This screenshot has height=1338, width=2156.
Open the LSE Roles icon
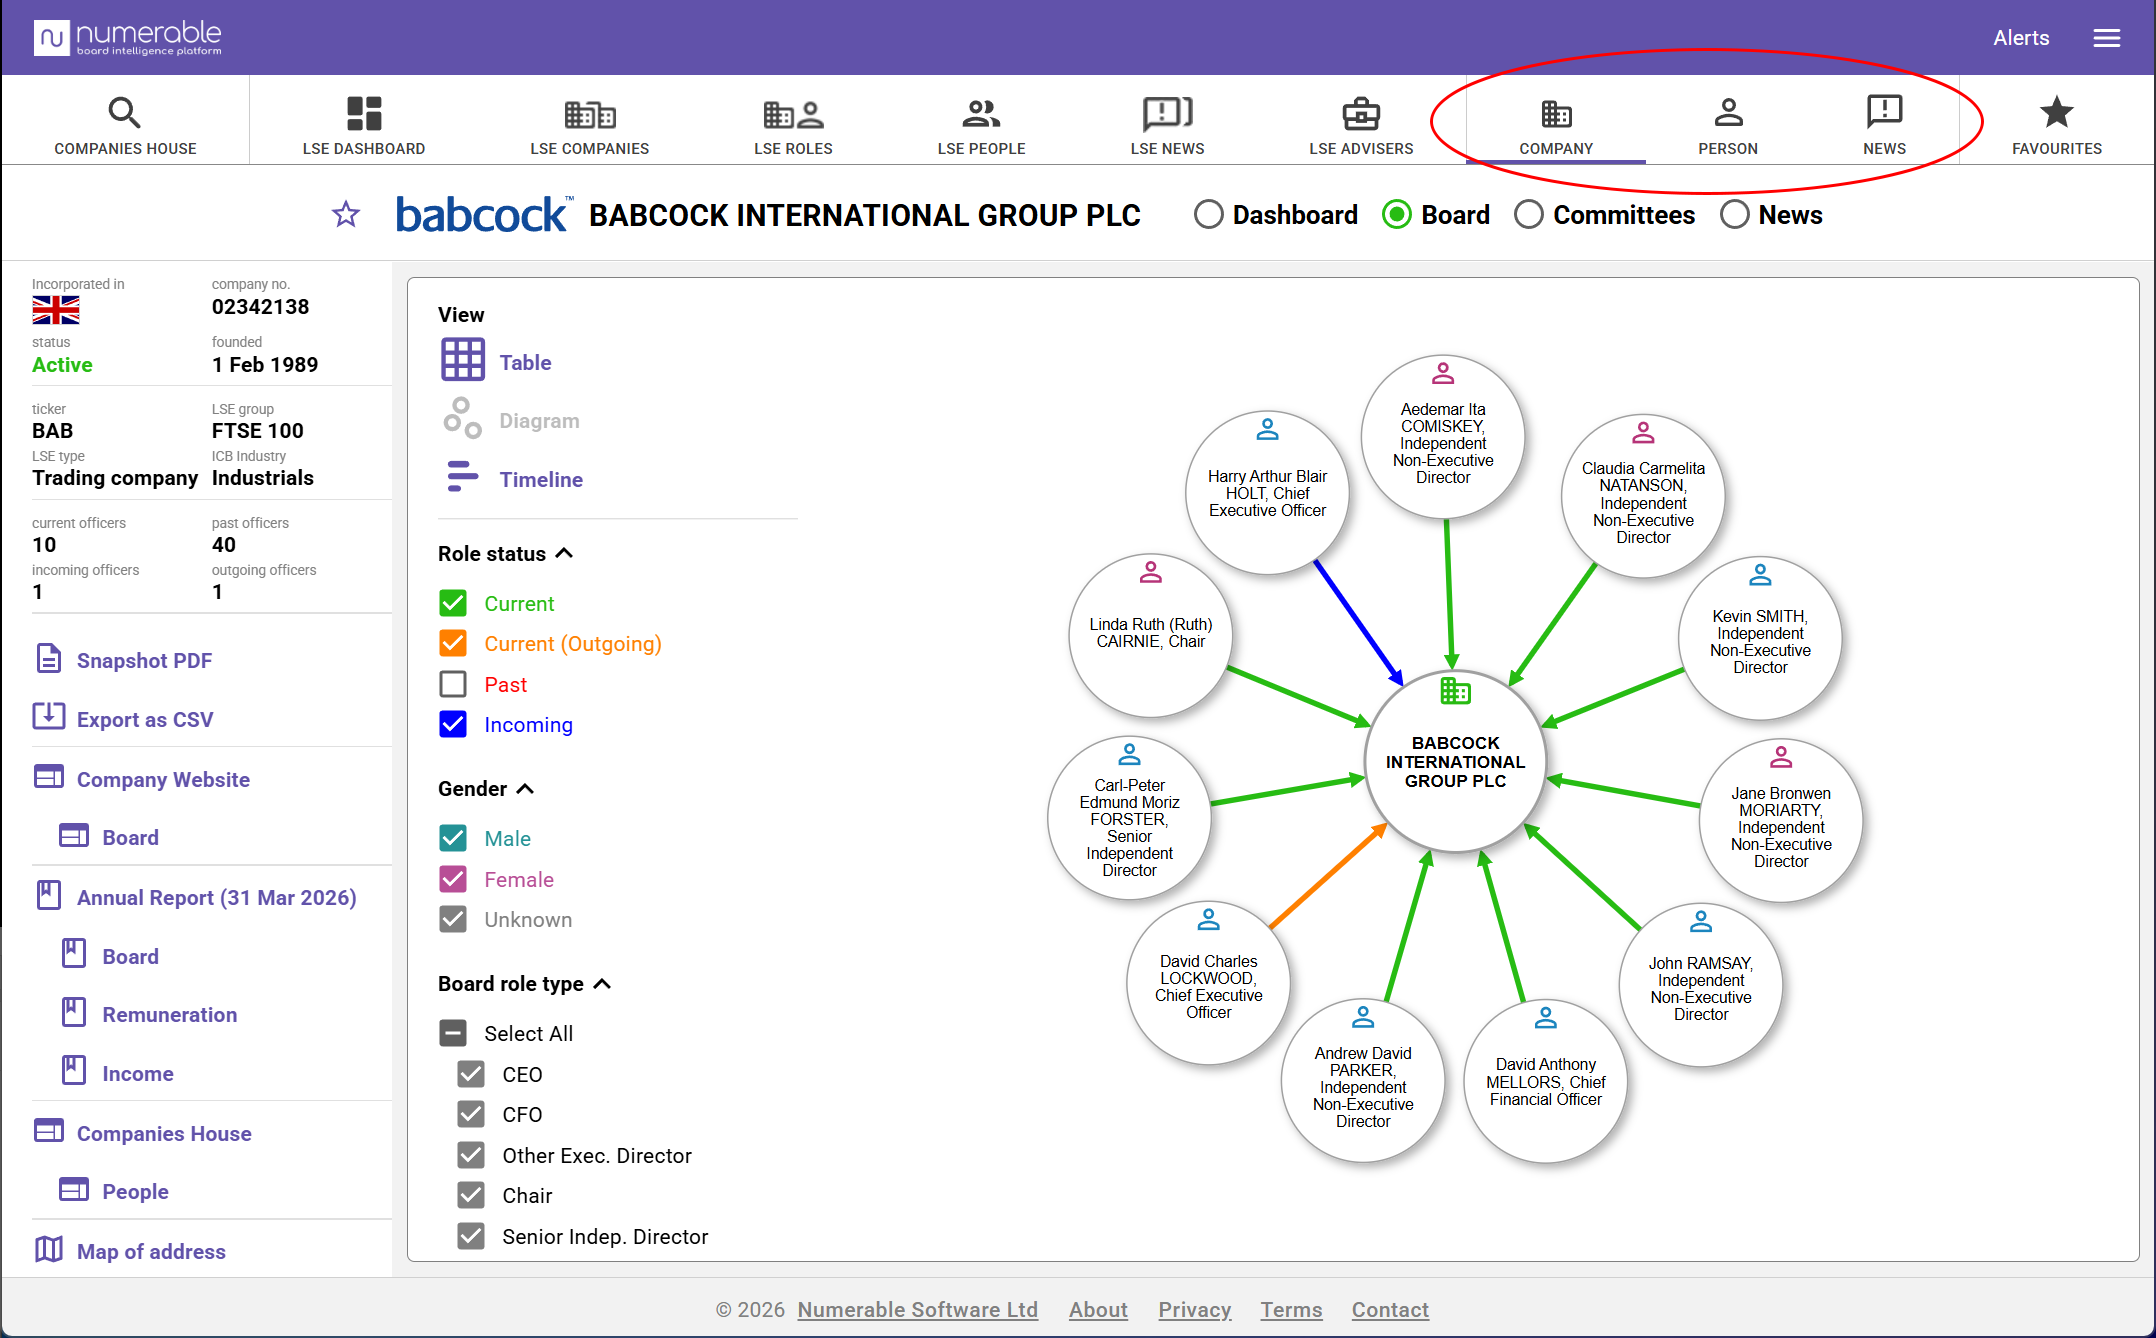pyautogui.click(x=793, y=114)
